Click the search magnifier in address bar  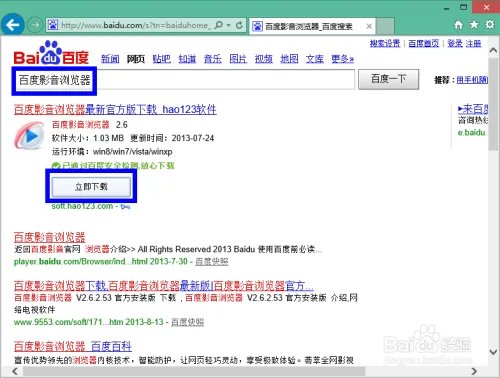(x=219, y=25)
